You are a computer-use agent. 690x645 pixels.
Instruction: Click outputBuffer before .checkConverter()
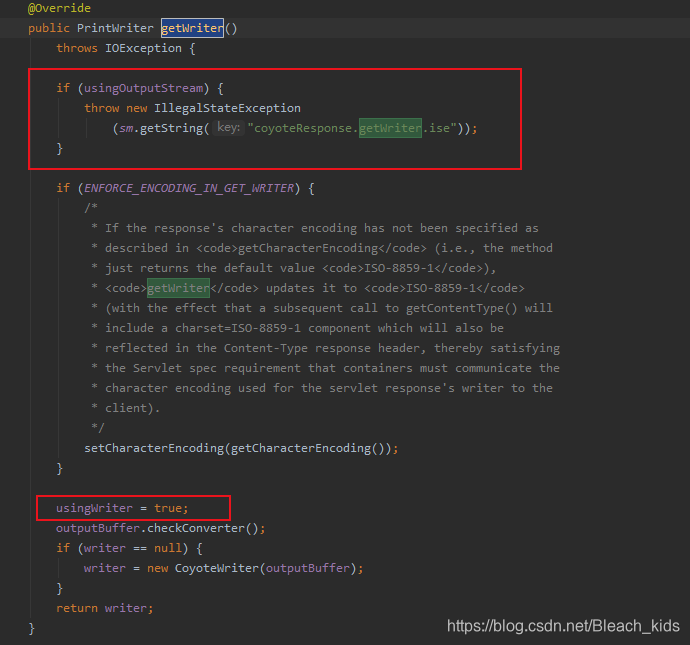click(x=98, y=528)
